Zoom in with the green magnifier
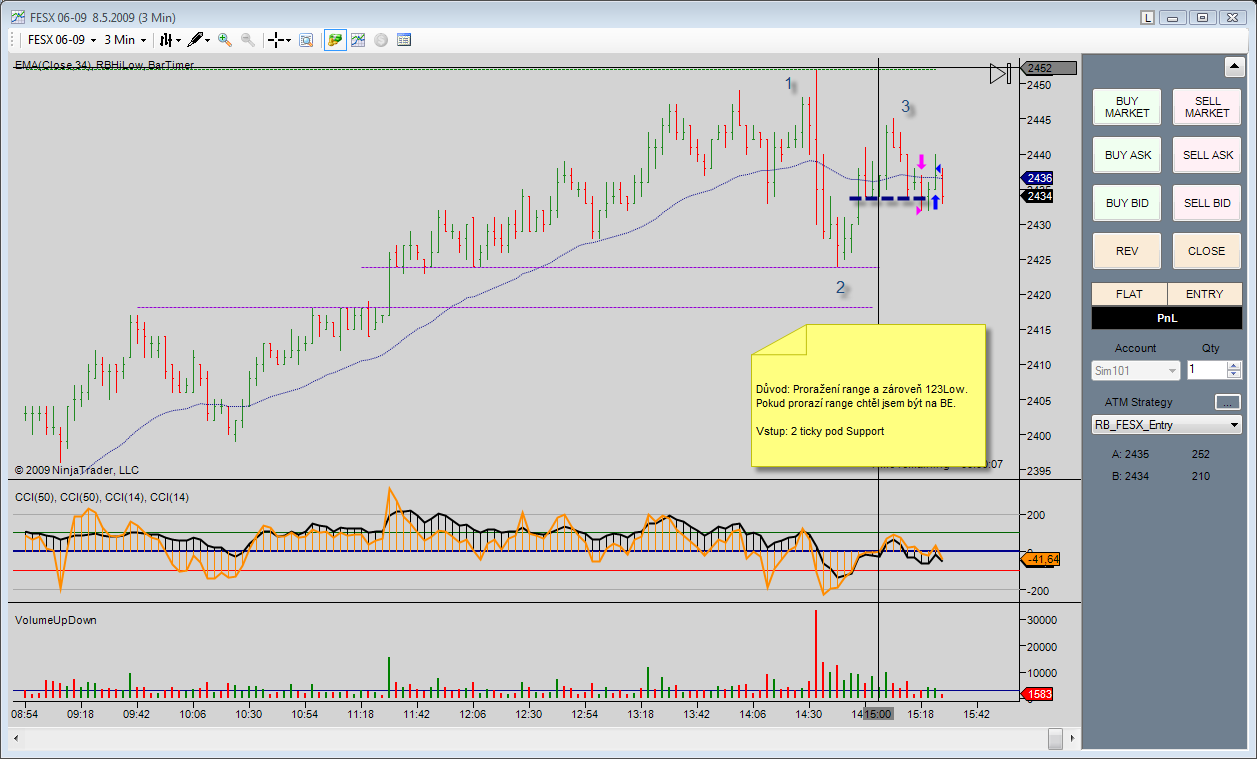Screen dimensions: 1257x759 click(x=225, y=40)
